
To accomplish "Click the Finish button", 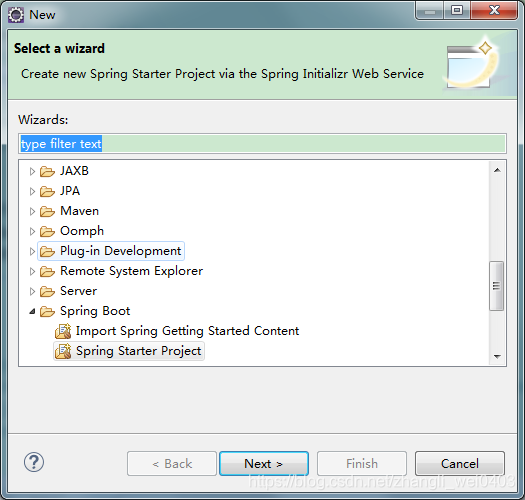I will [362, 463].
